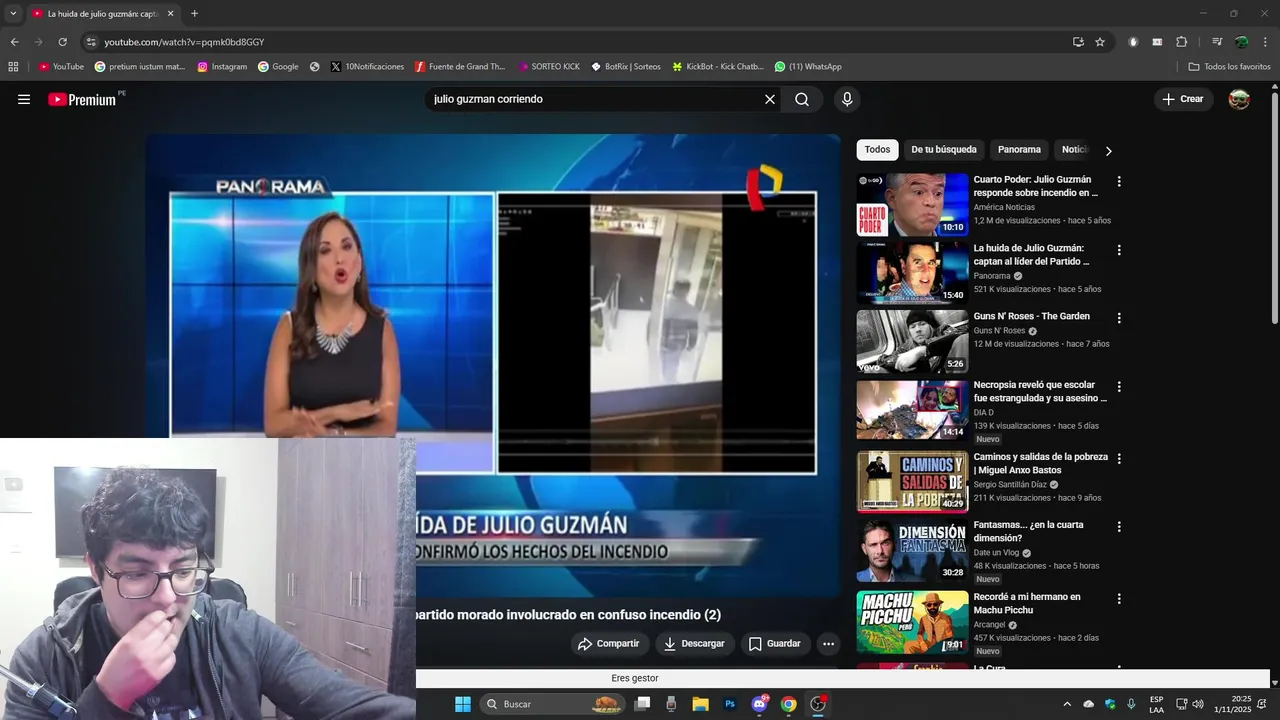Select the Panorama filter chip
Screen dimensions: 1280x720
click(x=1019, y=150)
